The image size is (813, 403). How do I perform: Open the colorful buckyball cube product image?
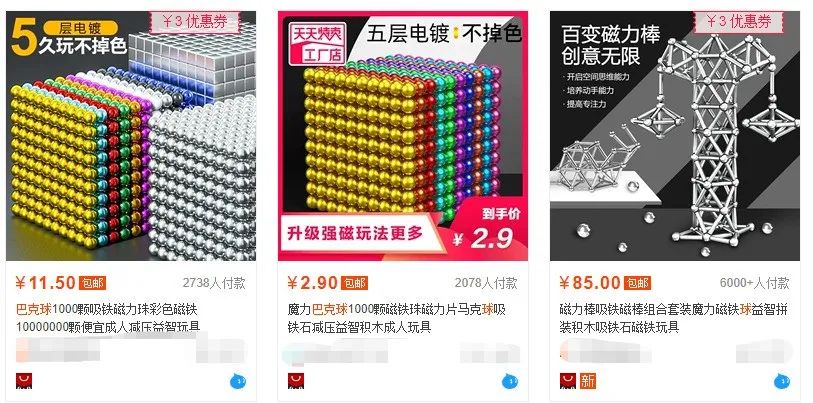[131, 136]
